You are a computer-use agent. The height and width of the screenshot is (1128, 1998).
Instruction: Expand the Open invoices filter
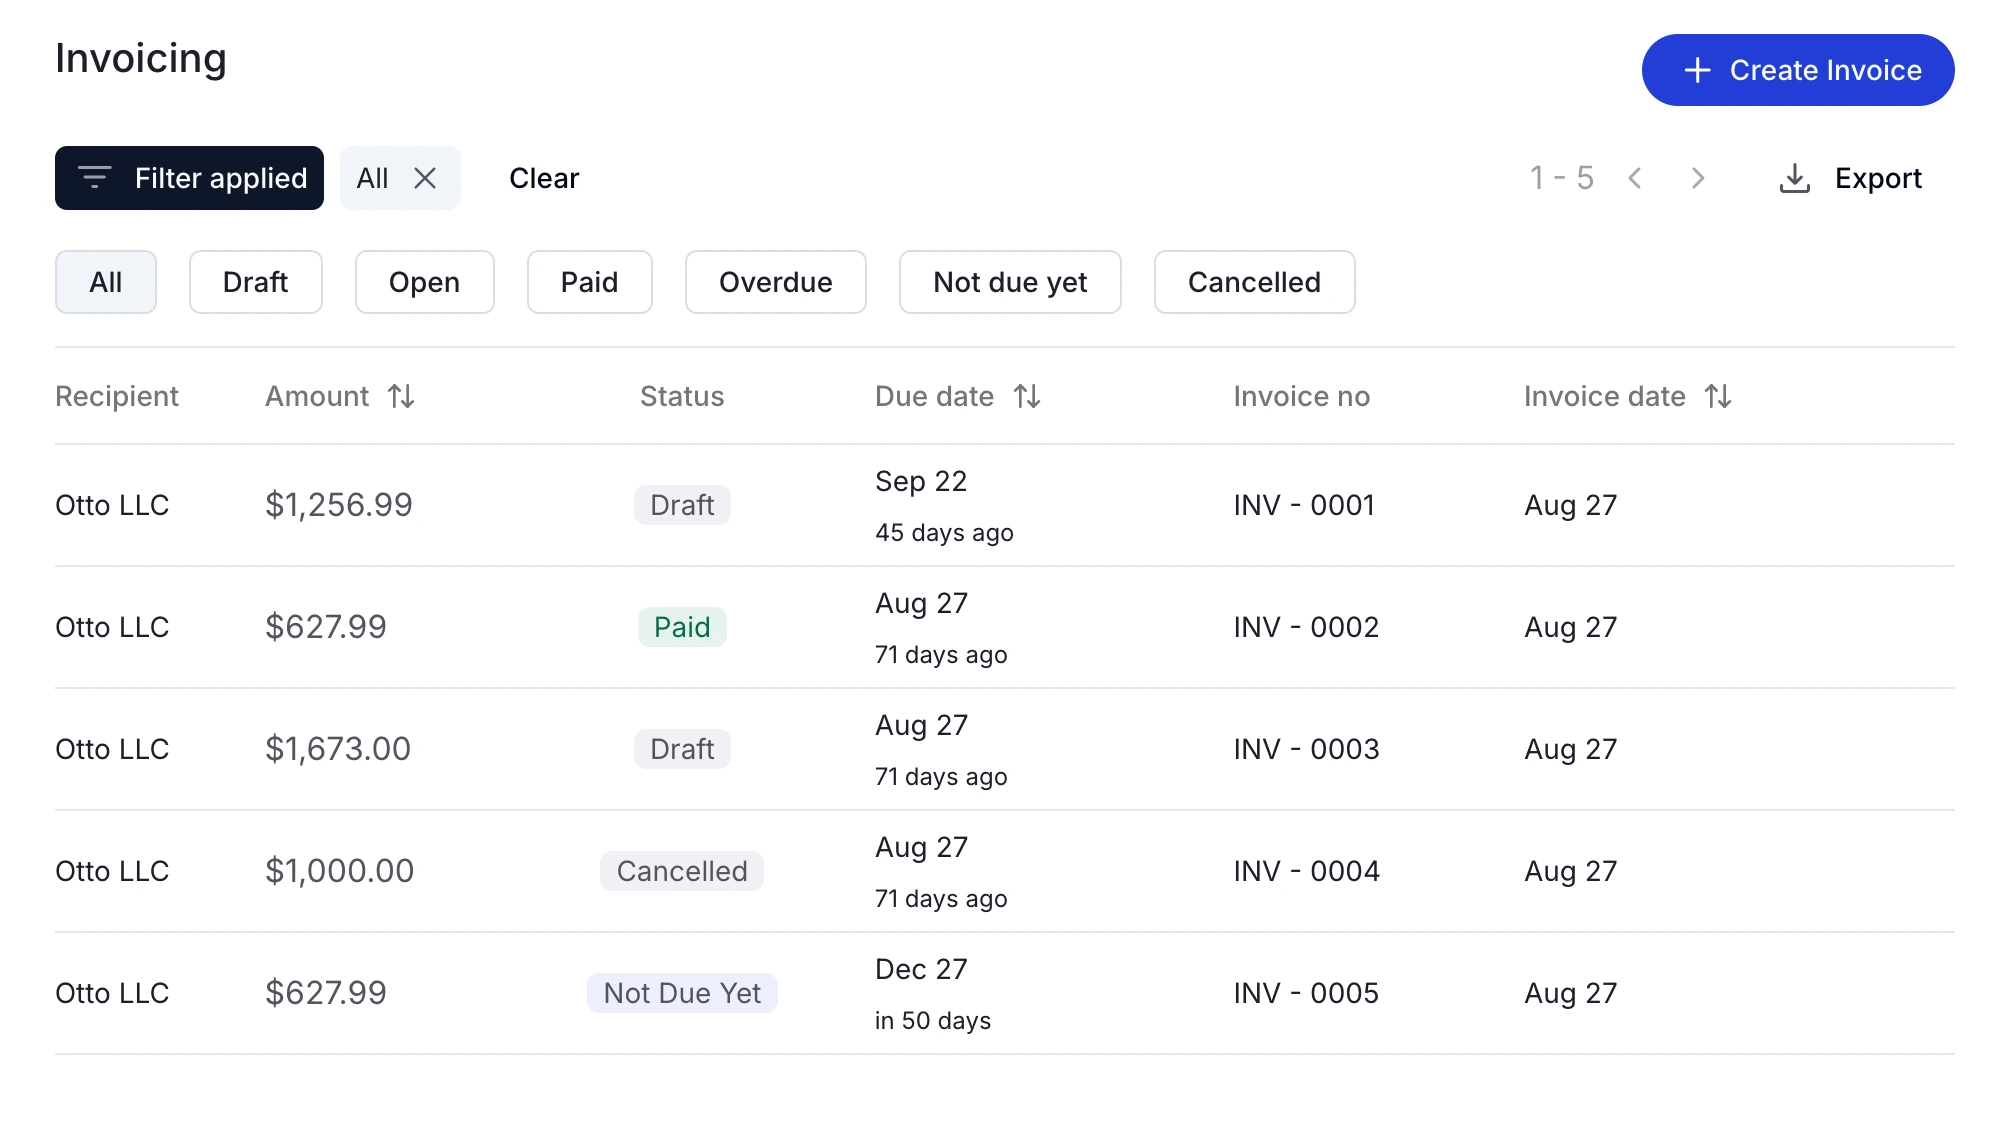[424, 281]
